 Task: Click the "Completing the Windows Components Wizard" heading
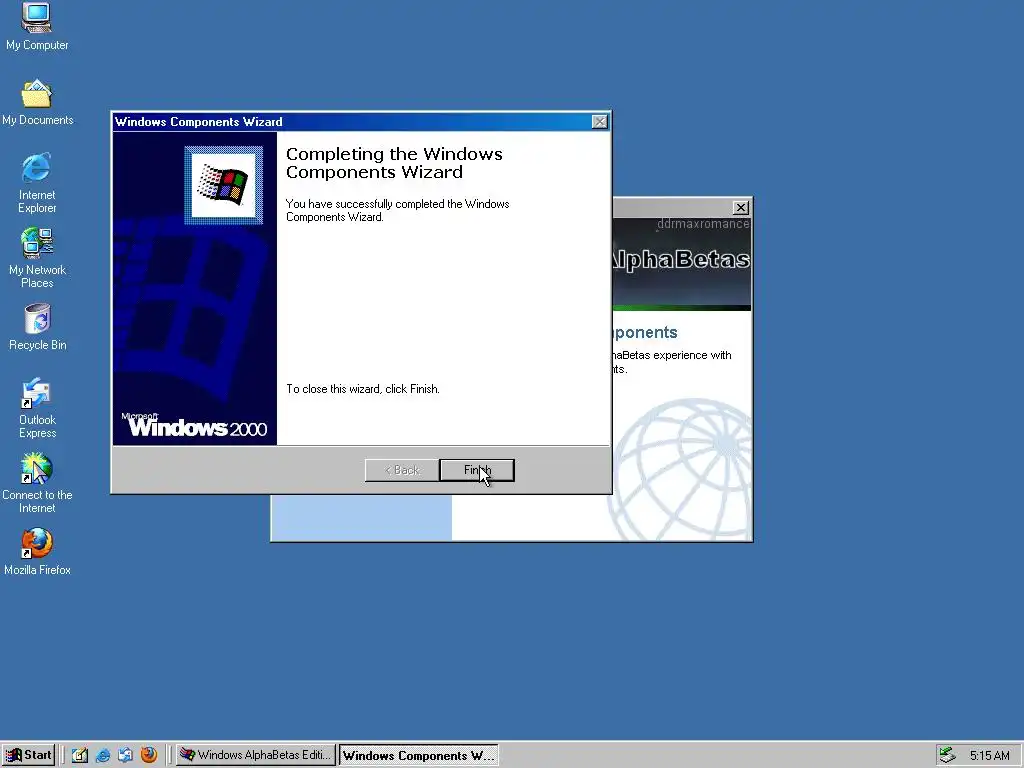(394, 163)
